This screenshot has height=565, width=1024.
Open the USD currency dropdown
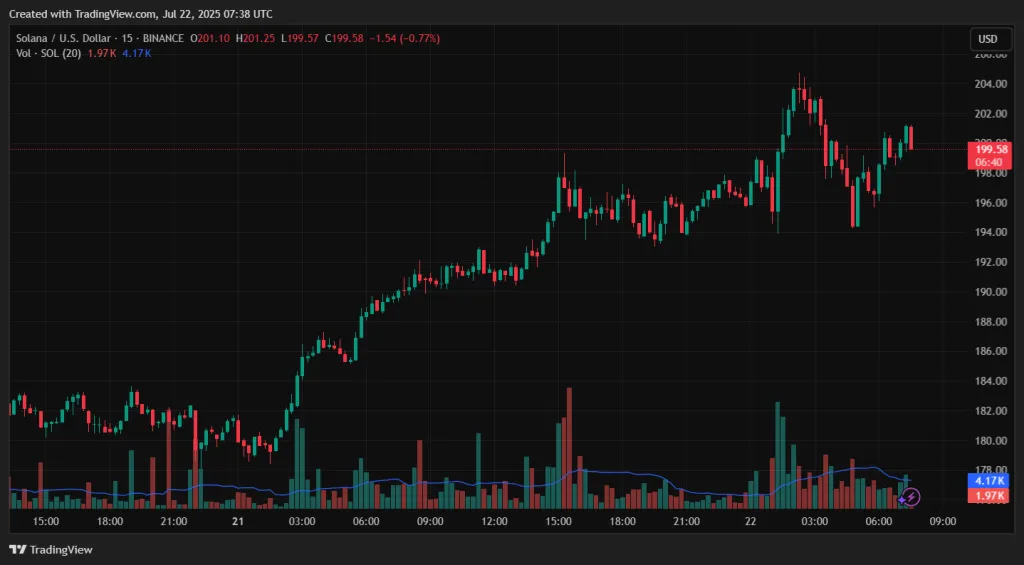pyautogui.click(x=987, y=39)
